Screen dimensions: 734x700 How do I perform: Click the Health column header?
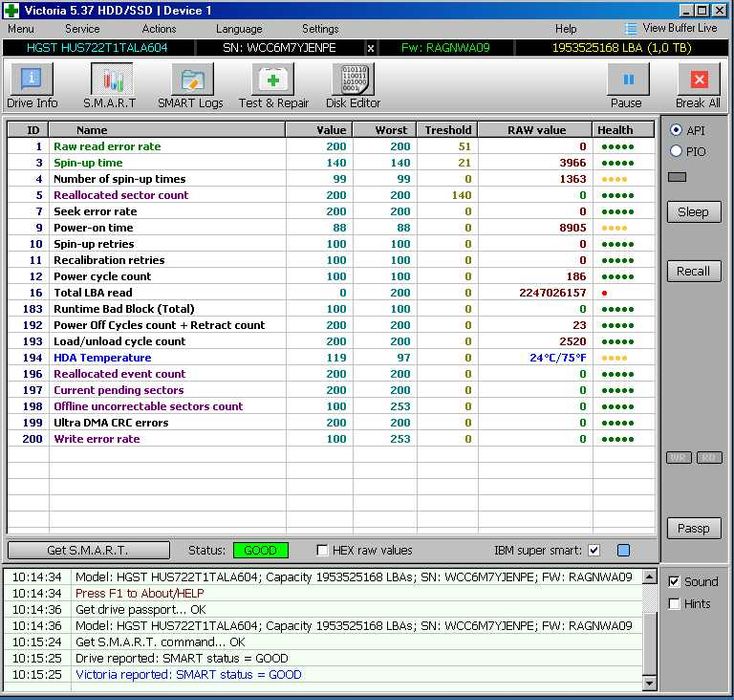(624, 130)
